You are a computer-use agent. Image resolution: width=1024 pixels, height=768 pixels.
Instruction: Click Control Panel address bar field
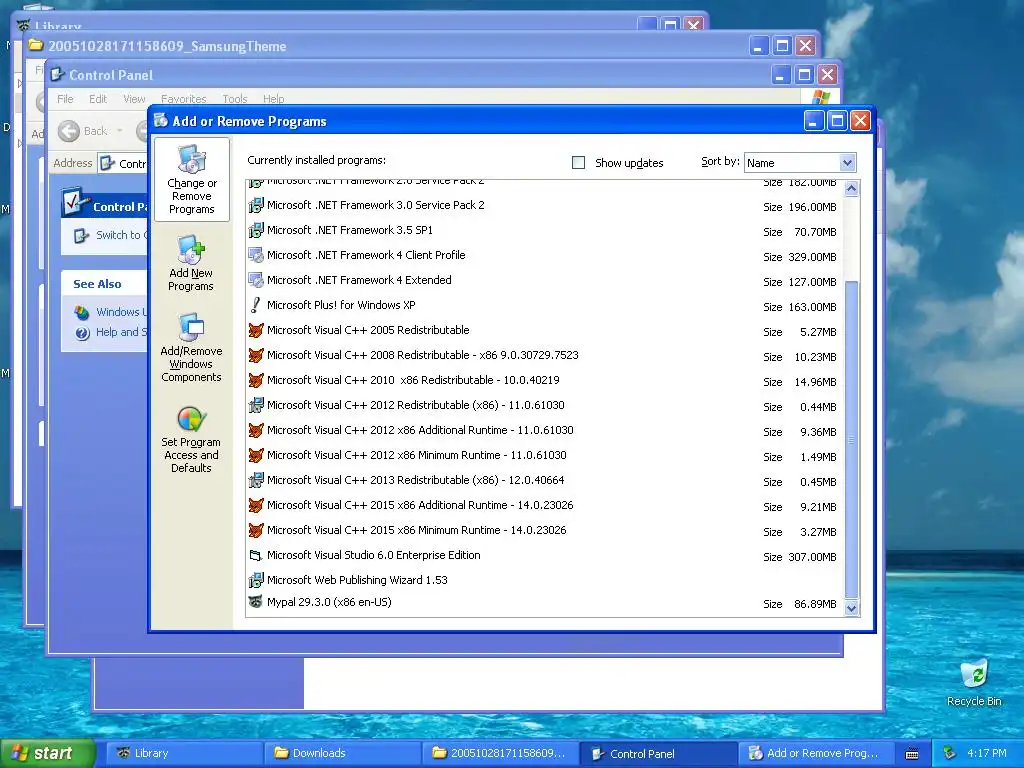[x=124, y=164]
